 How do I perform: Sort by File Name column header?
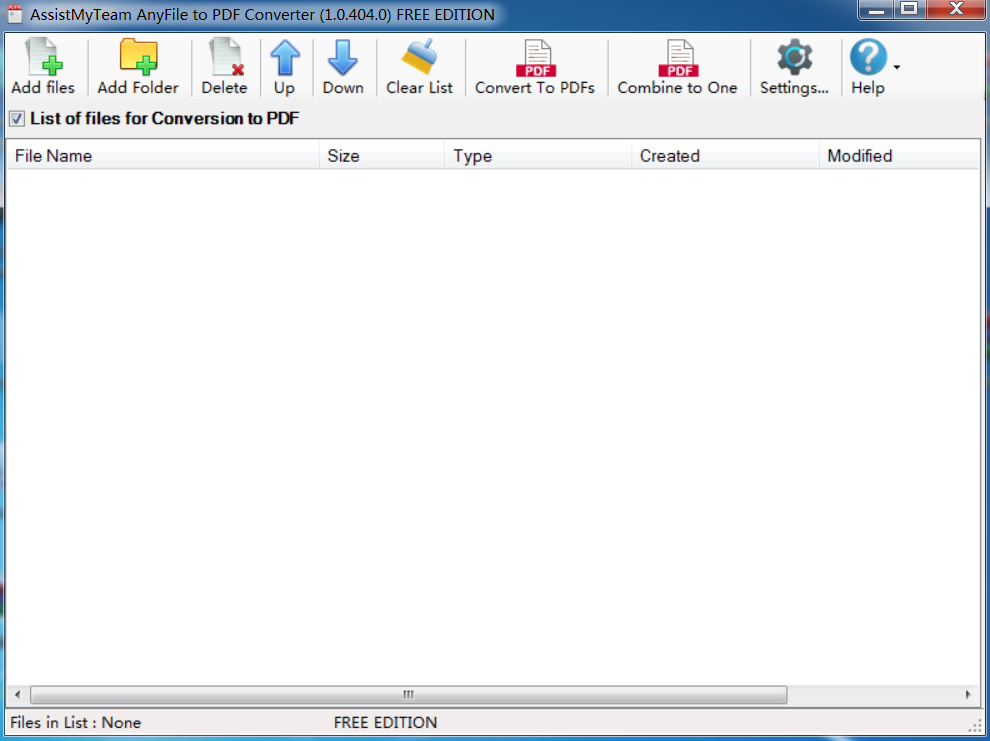pyautogui.click(x=163, y=156)
